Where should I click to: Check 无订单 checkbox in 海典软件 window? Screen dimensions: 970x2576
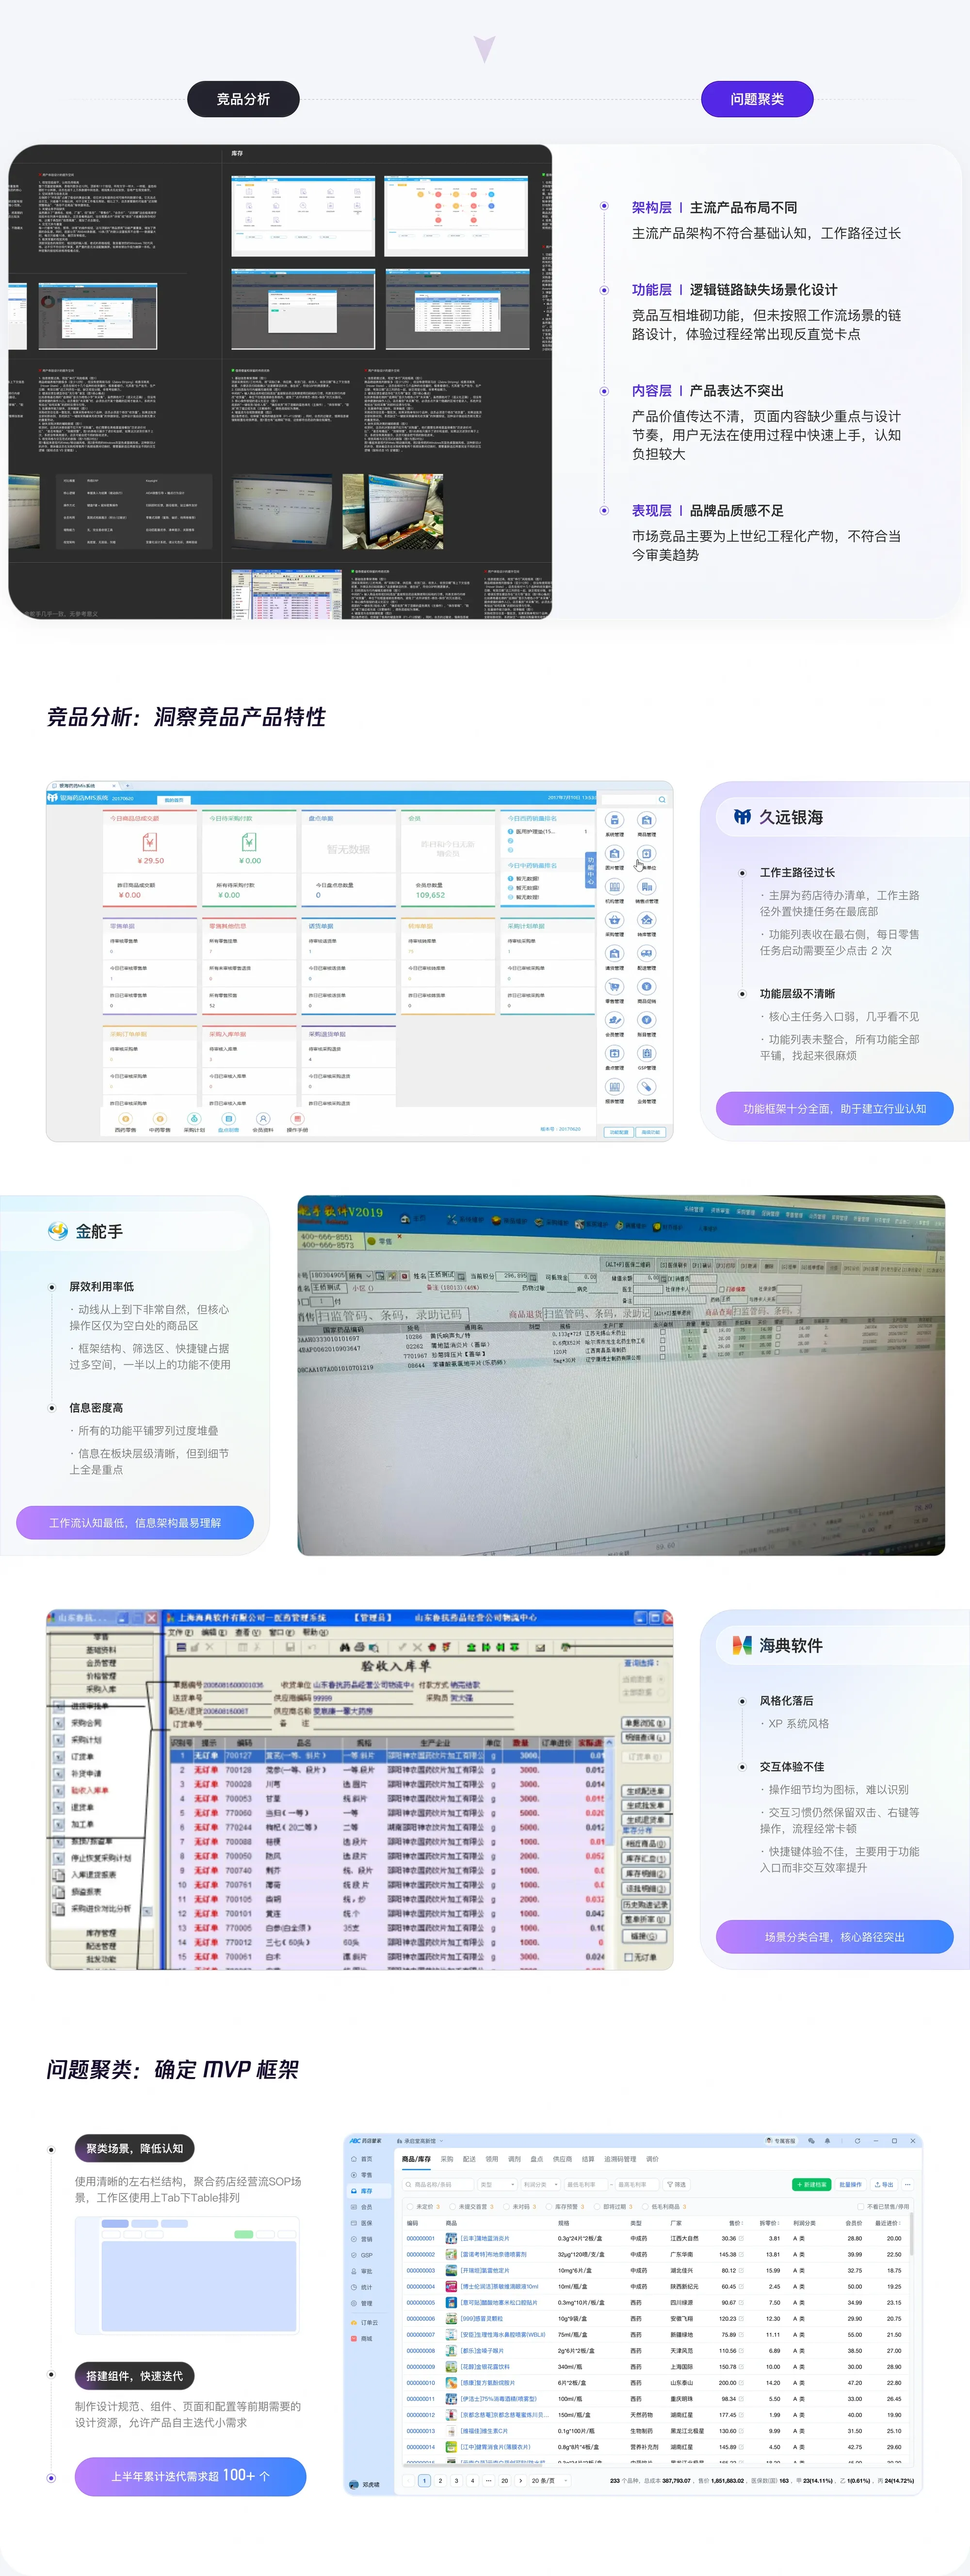point(629,1957)
